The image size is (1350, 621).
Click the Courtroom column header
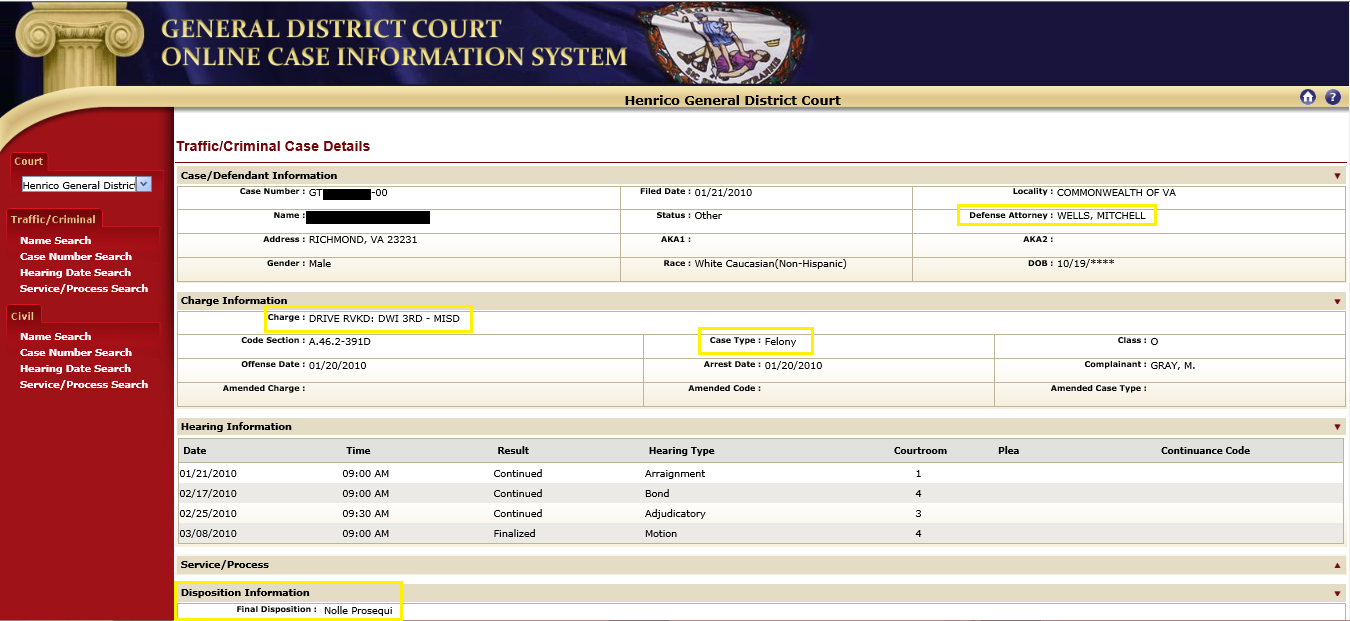click(920, 451)
